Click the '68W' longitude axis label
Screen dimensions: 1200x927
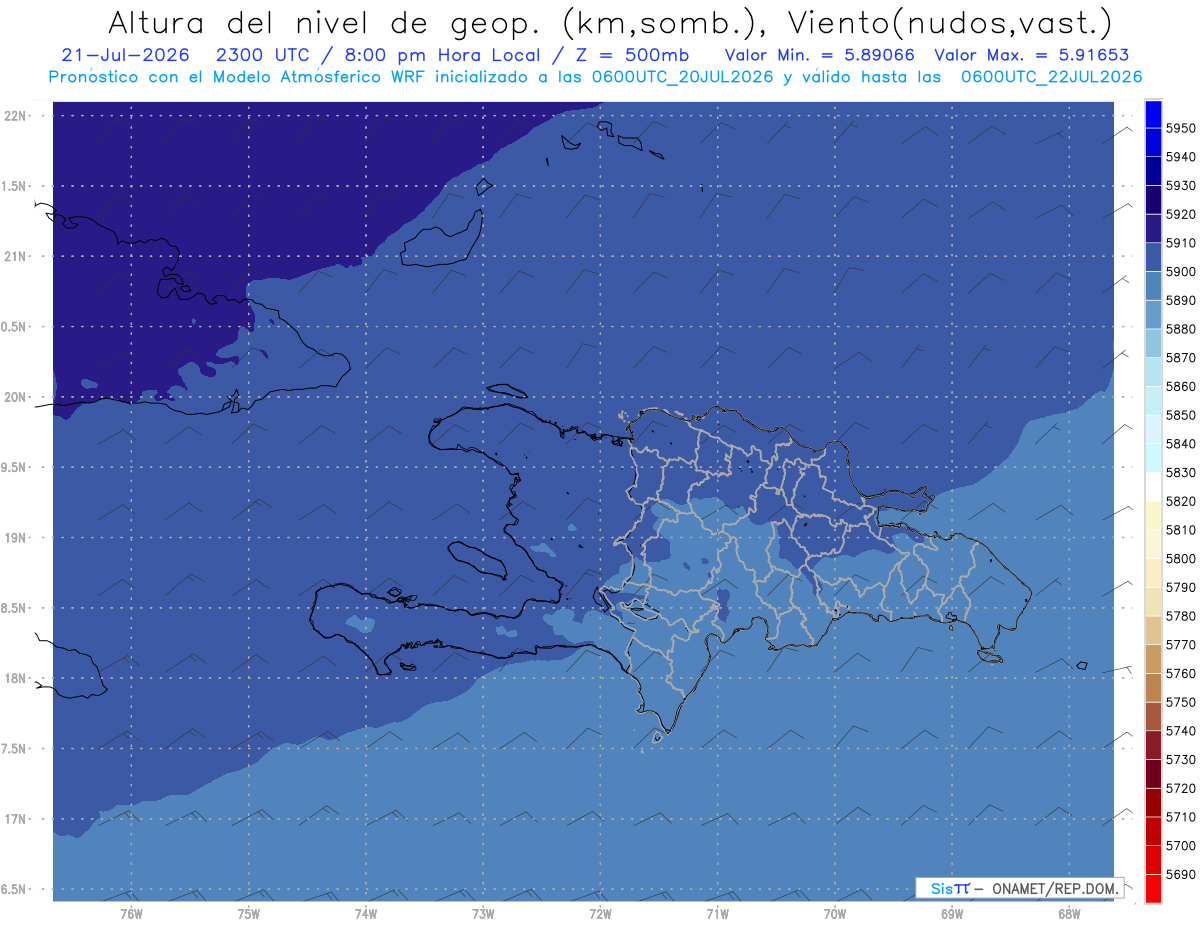[x=1069, y=914]
